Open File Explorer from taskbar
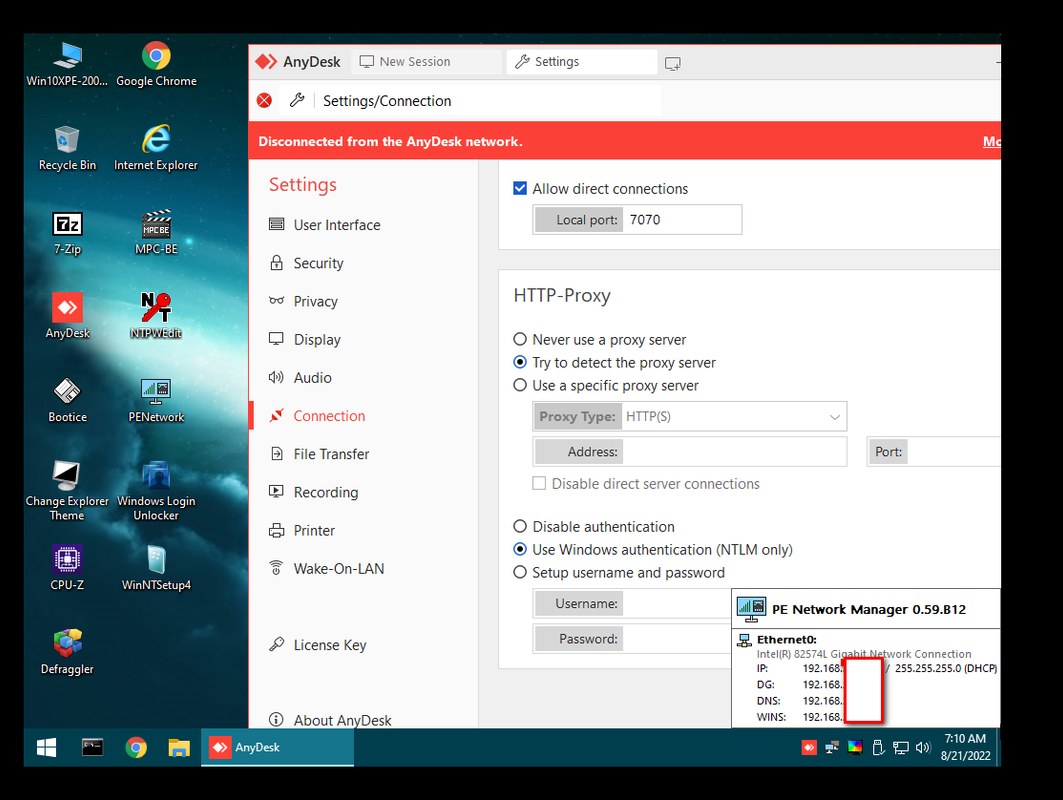 [x=179, y=747]
